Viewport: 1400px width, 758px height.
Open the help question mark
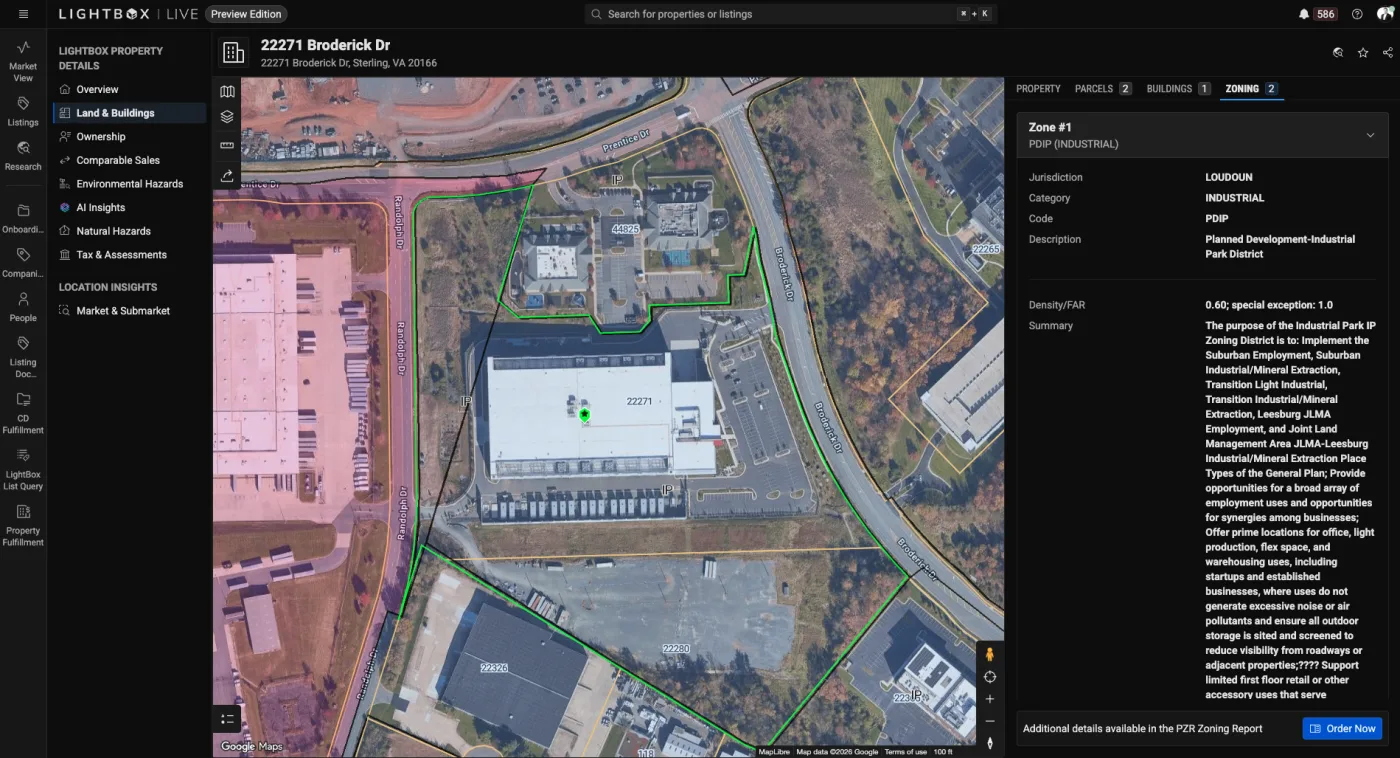[1357, 14]
